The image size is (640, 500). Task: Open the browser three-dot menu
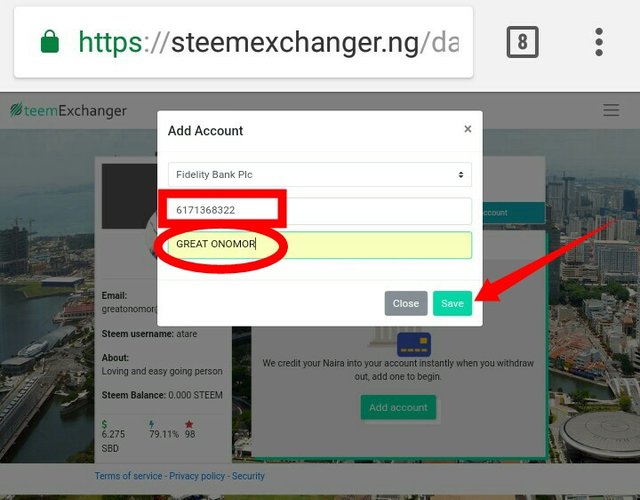point(599,42)
